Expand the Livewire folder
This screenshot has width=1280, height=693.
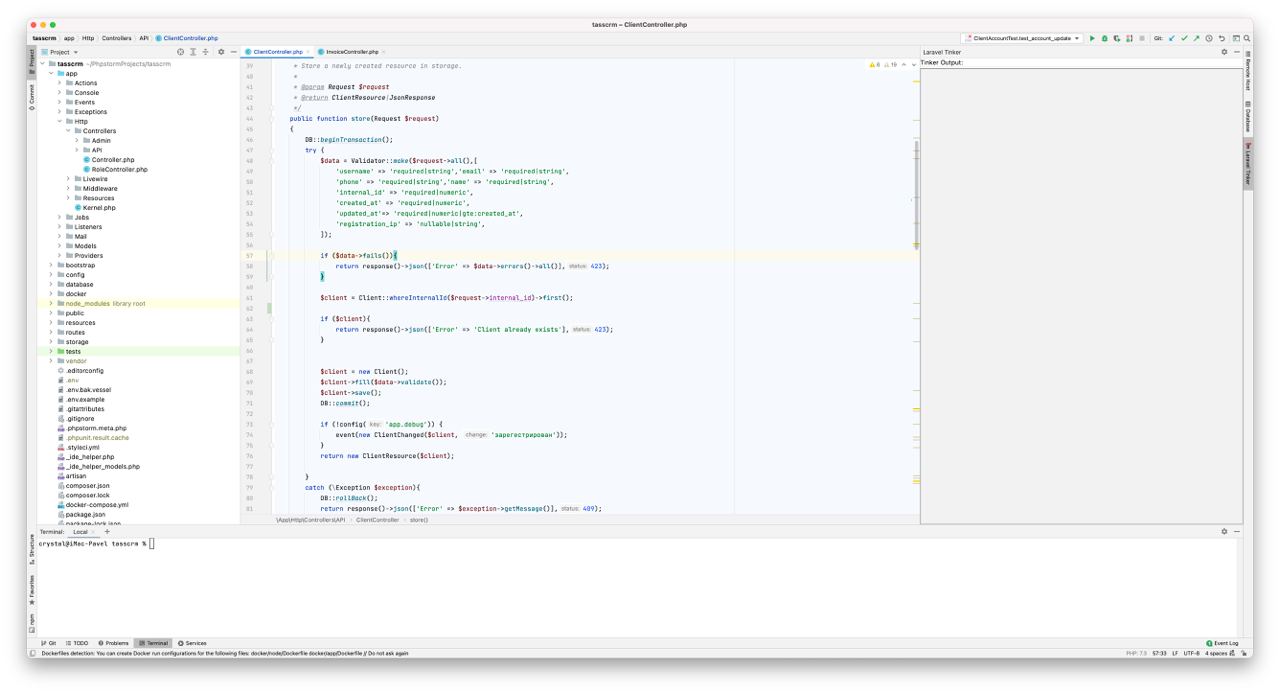[68, 179]
